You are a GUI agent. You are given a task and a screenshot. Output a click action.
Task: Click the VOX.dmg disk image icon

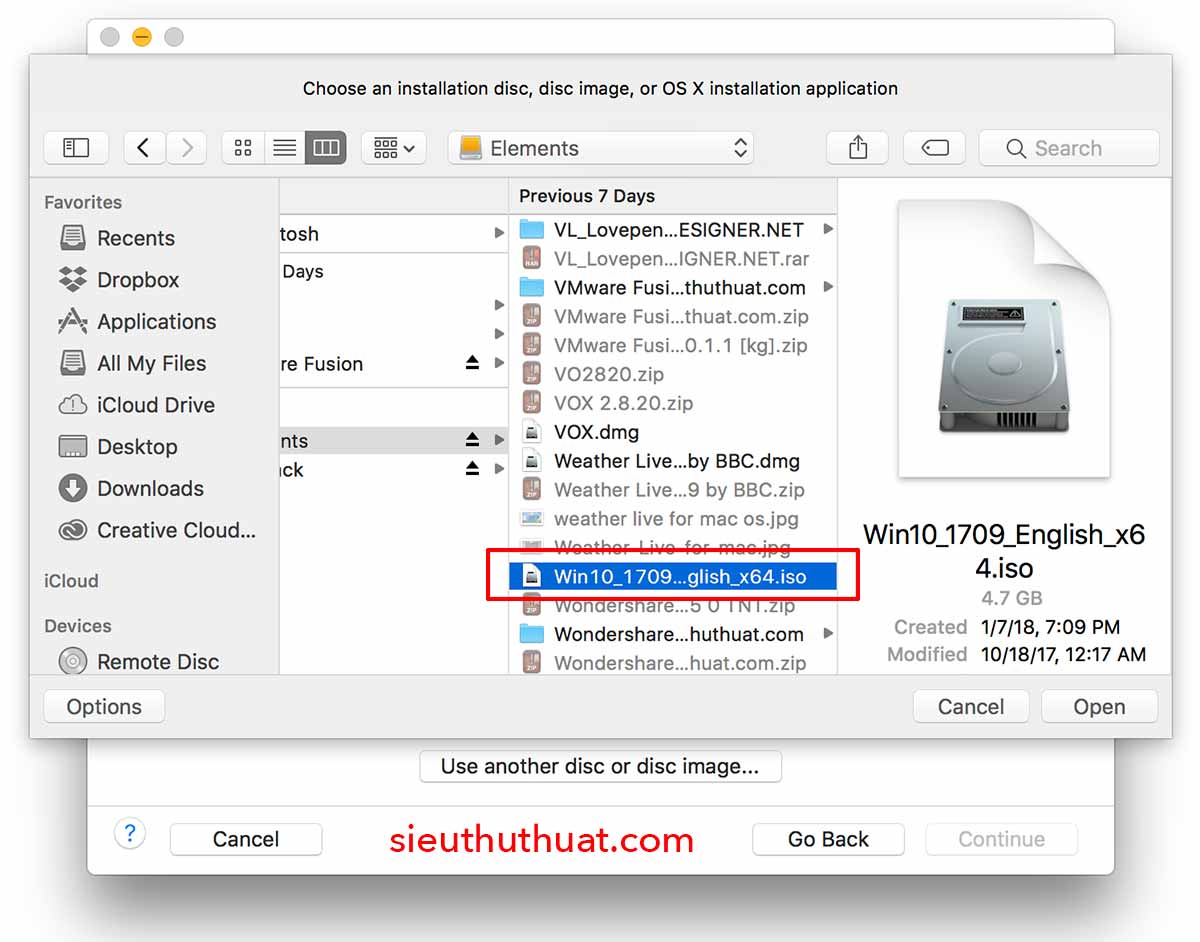[x=532, y=432]
